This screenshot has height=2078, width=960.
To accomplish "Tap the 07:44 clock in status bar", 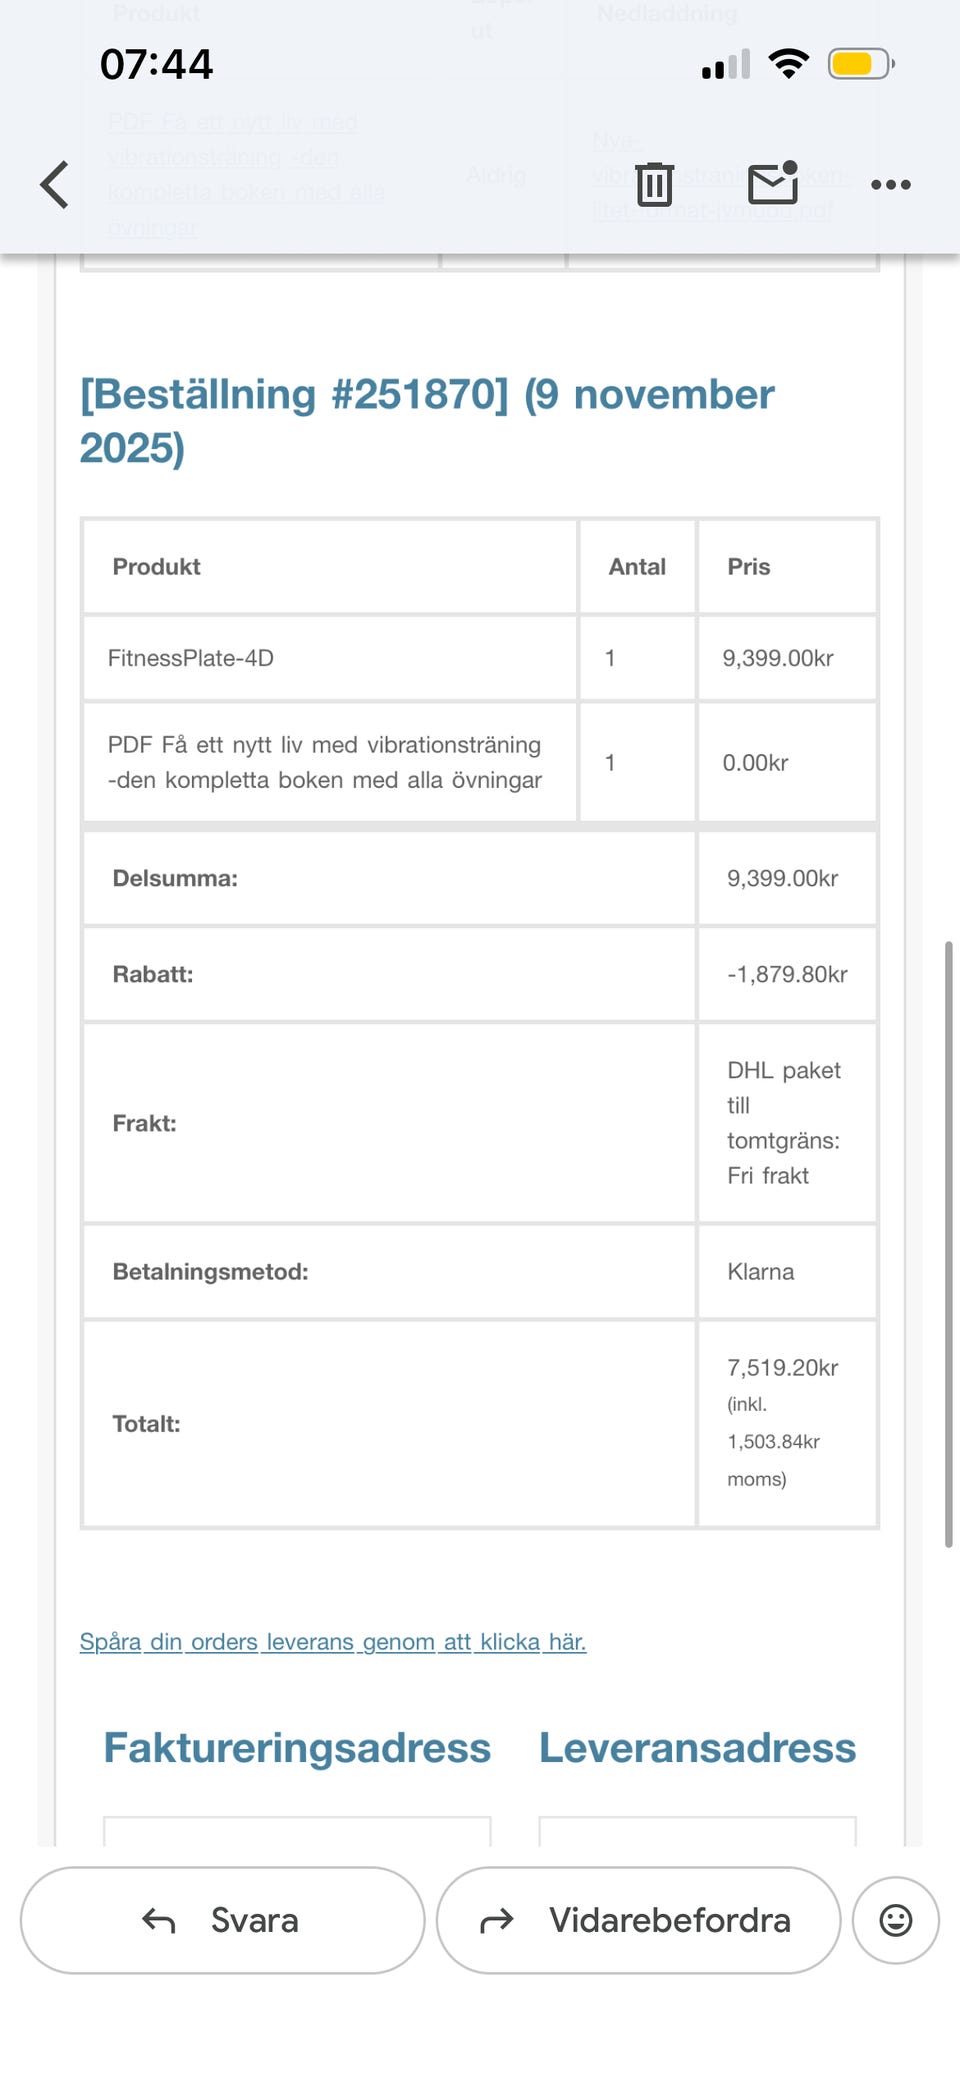I will [157, 65].
